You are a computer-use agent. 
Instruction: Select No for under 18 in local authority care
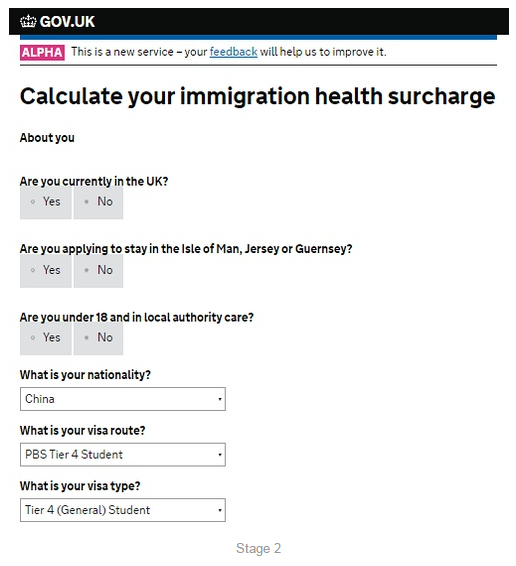coord(98,338)
